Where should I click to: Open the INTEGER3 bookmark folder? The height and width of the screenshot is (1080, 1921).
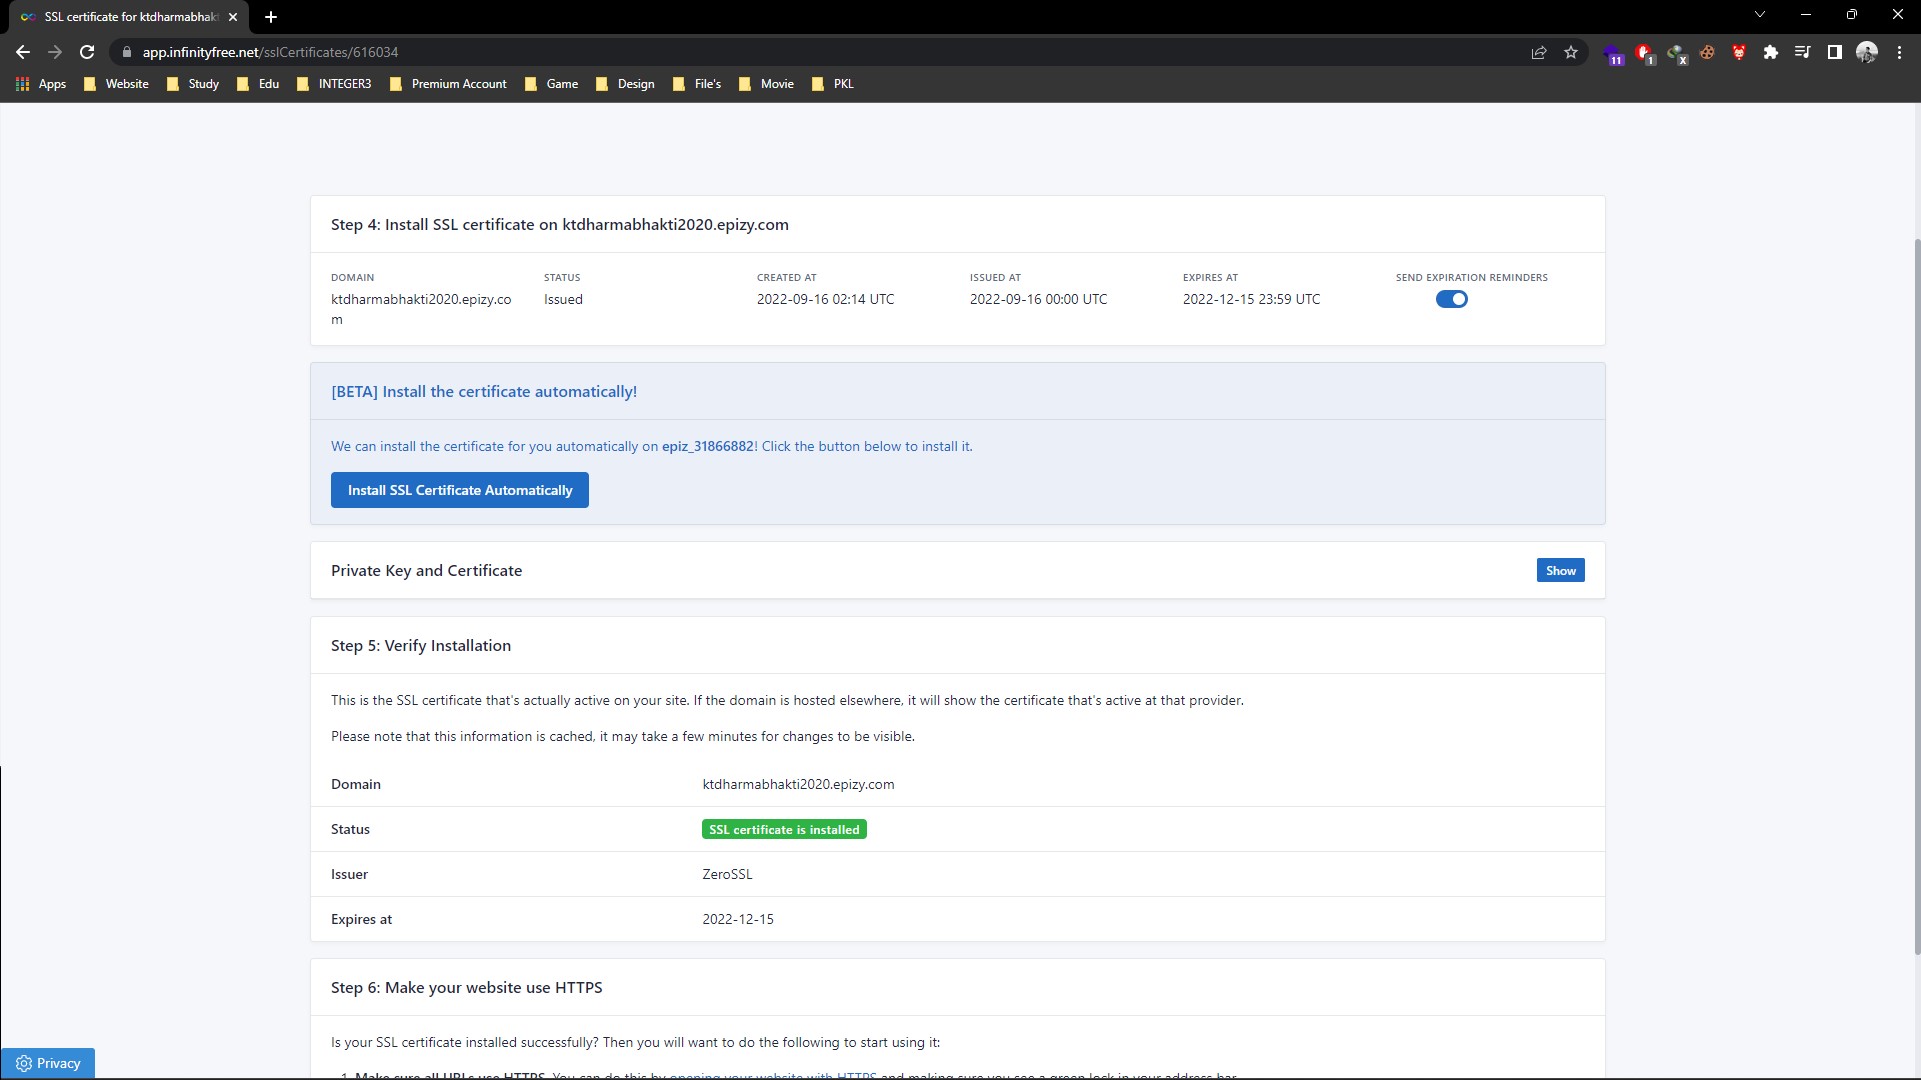click(x=334, y=84)
